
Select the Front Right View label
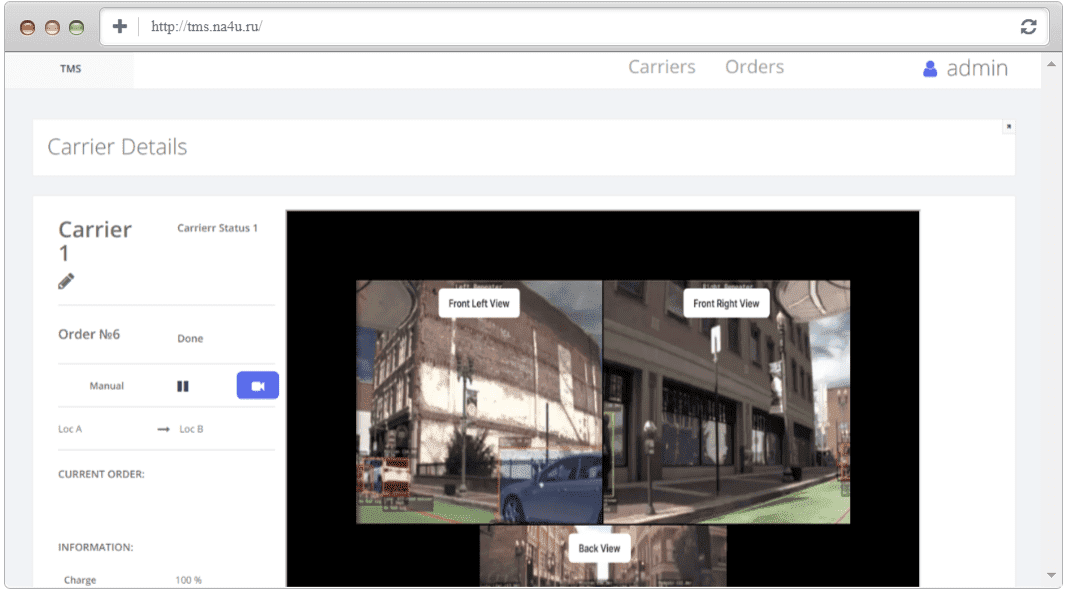coord(726,303)
